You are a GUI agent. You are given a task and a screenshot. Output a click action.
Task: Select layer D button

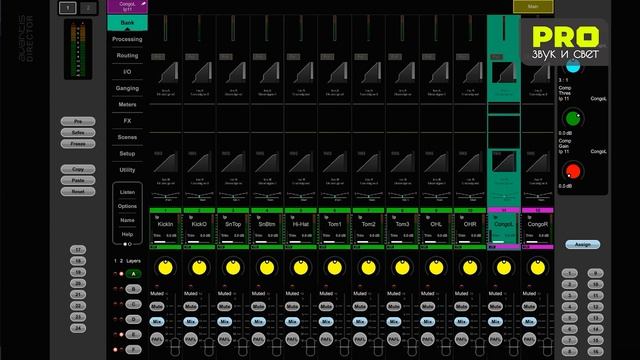click(133, 319)
